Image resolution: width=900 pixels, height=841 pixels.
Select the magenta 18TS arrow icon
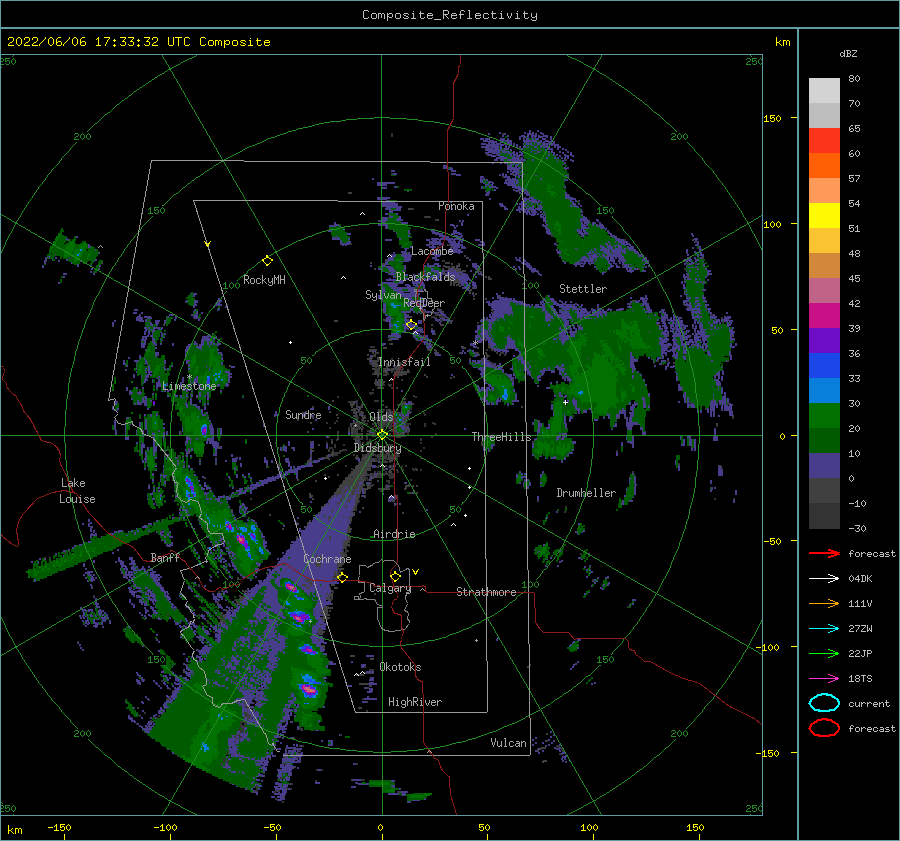coord(824,679)
